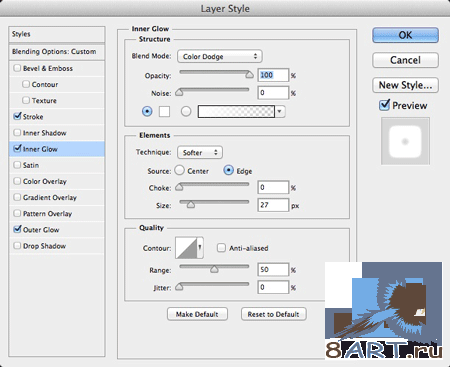Screen dimensions: 450x367
Task: Turn on Gradient Overlay checkbox
Action: pyautogui.click(x=17, y=197)
